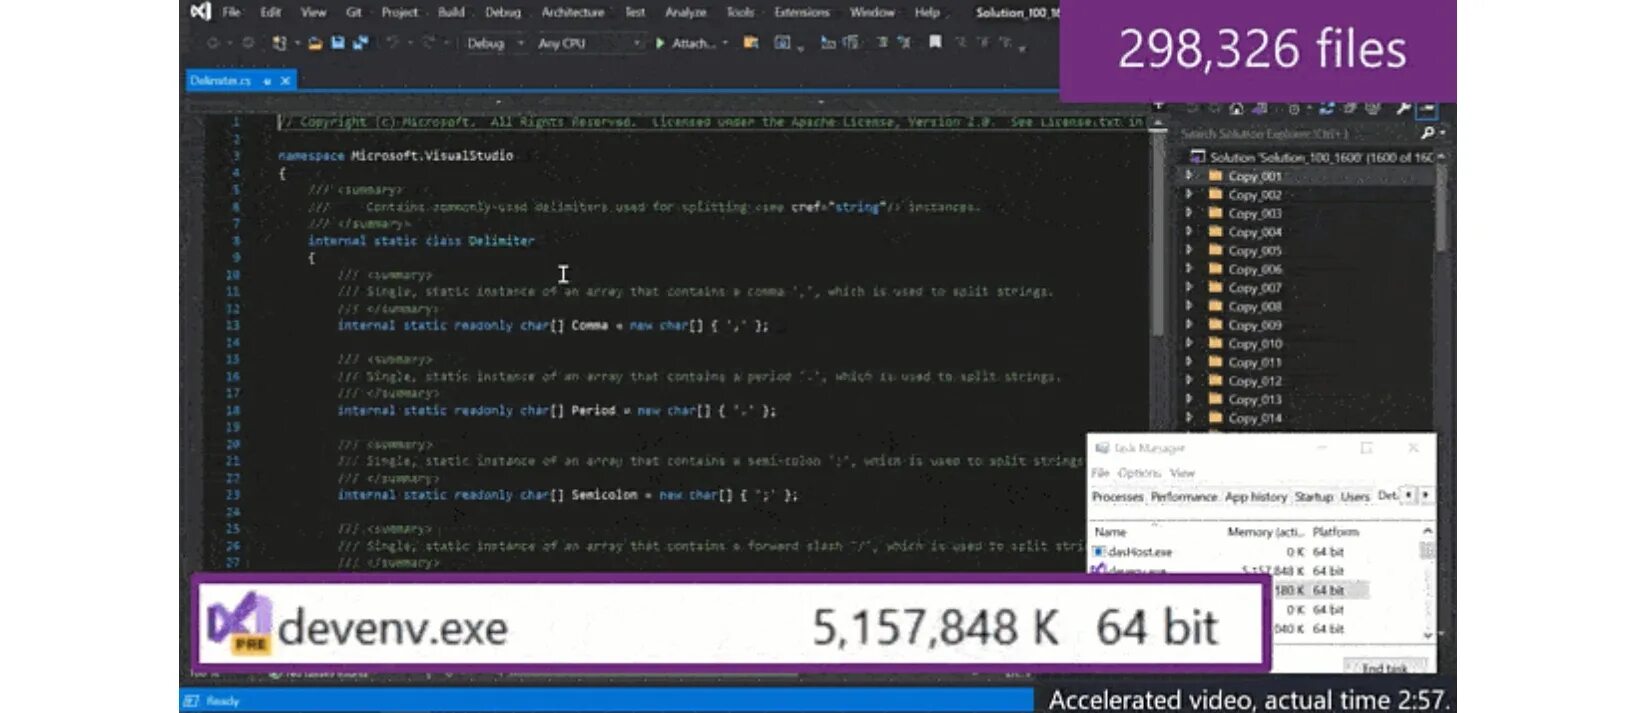Pin the Delimiter.cs tab
This screenshot has width=1630, height=713.
click(x=267, y=81)
